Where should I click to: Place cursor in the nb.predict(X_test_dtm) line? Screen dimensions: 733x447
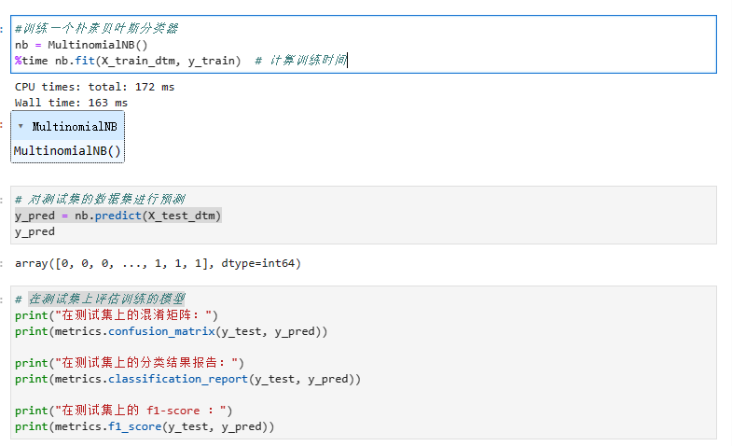[118, 216]
